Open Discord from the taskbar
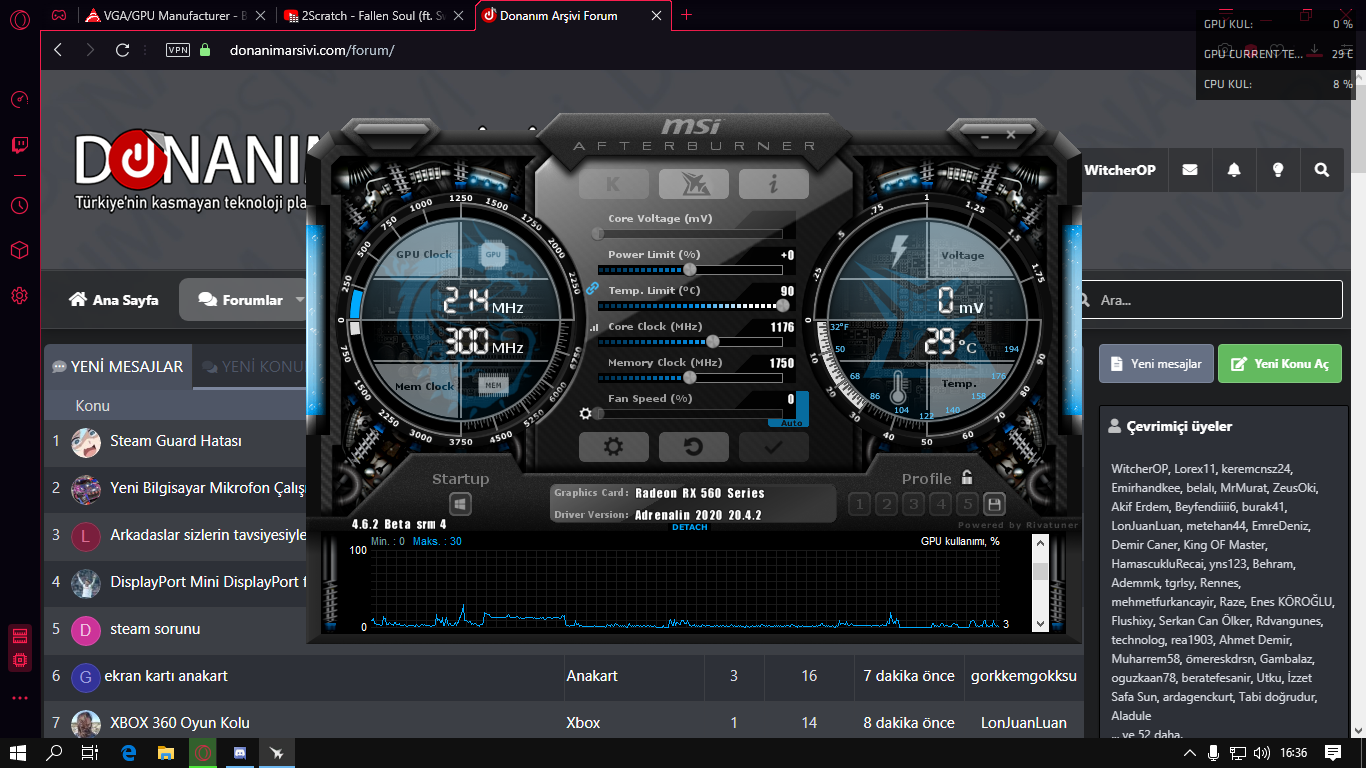The width and height of the screenshot is (1366, 768). [240, 752]
